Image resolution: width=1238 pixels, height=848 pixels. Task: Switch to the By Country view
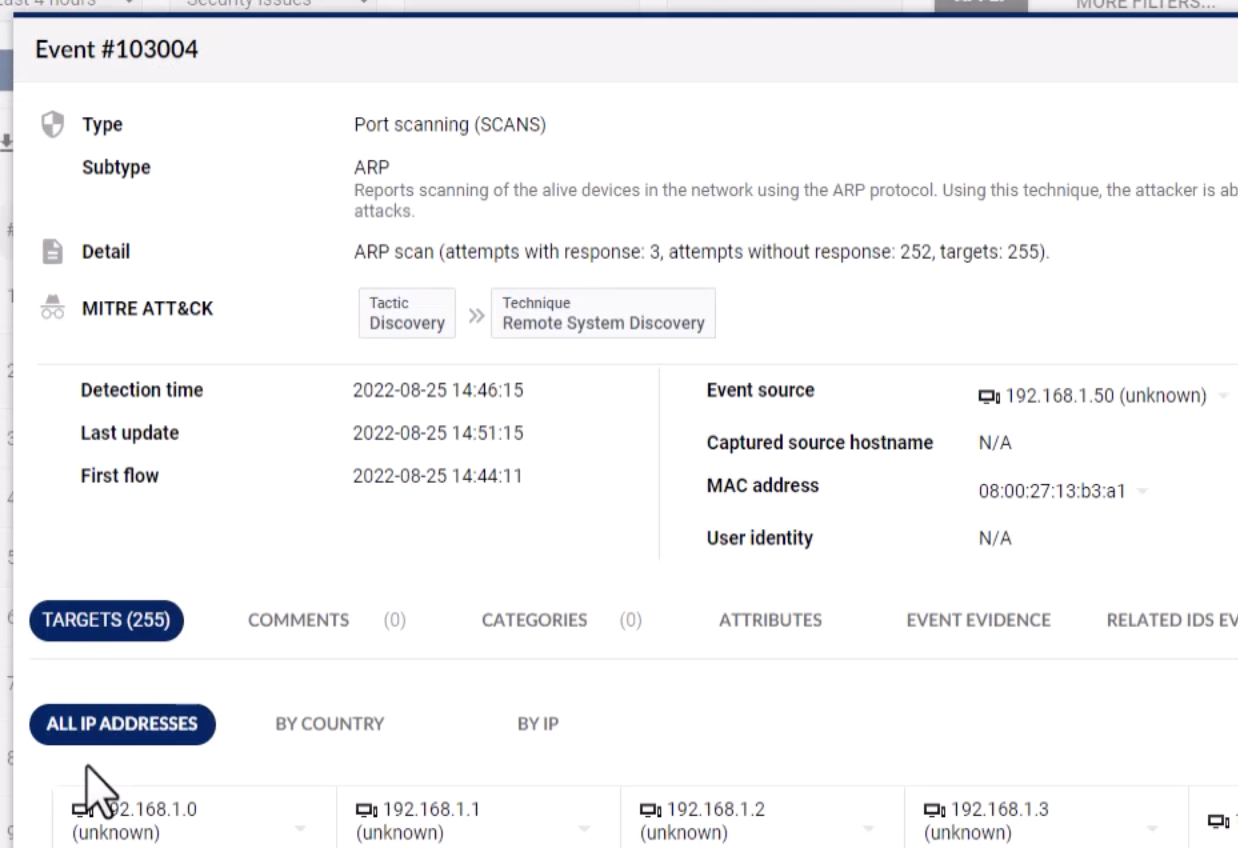pos(329,724)
